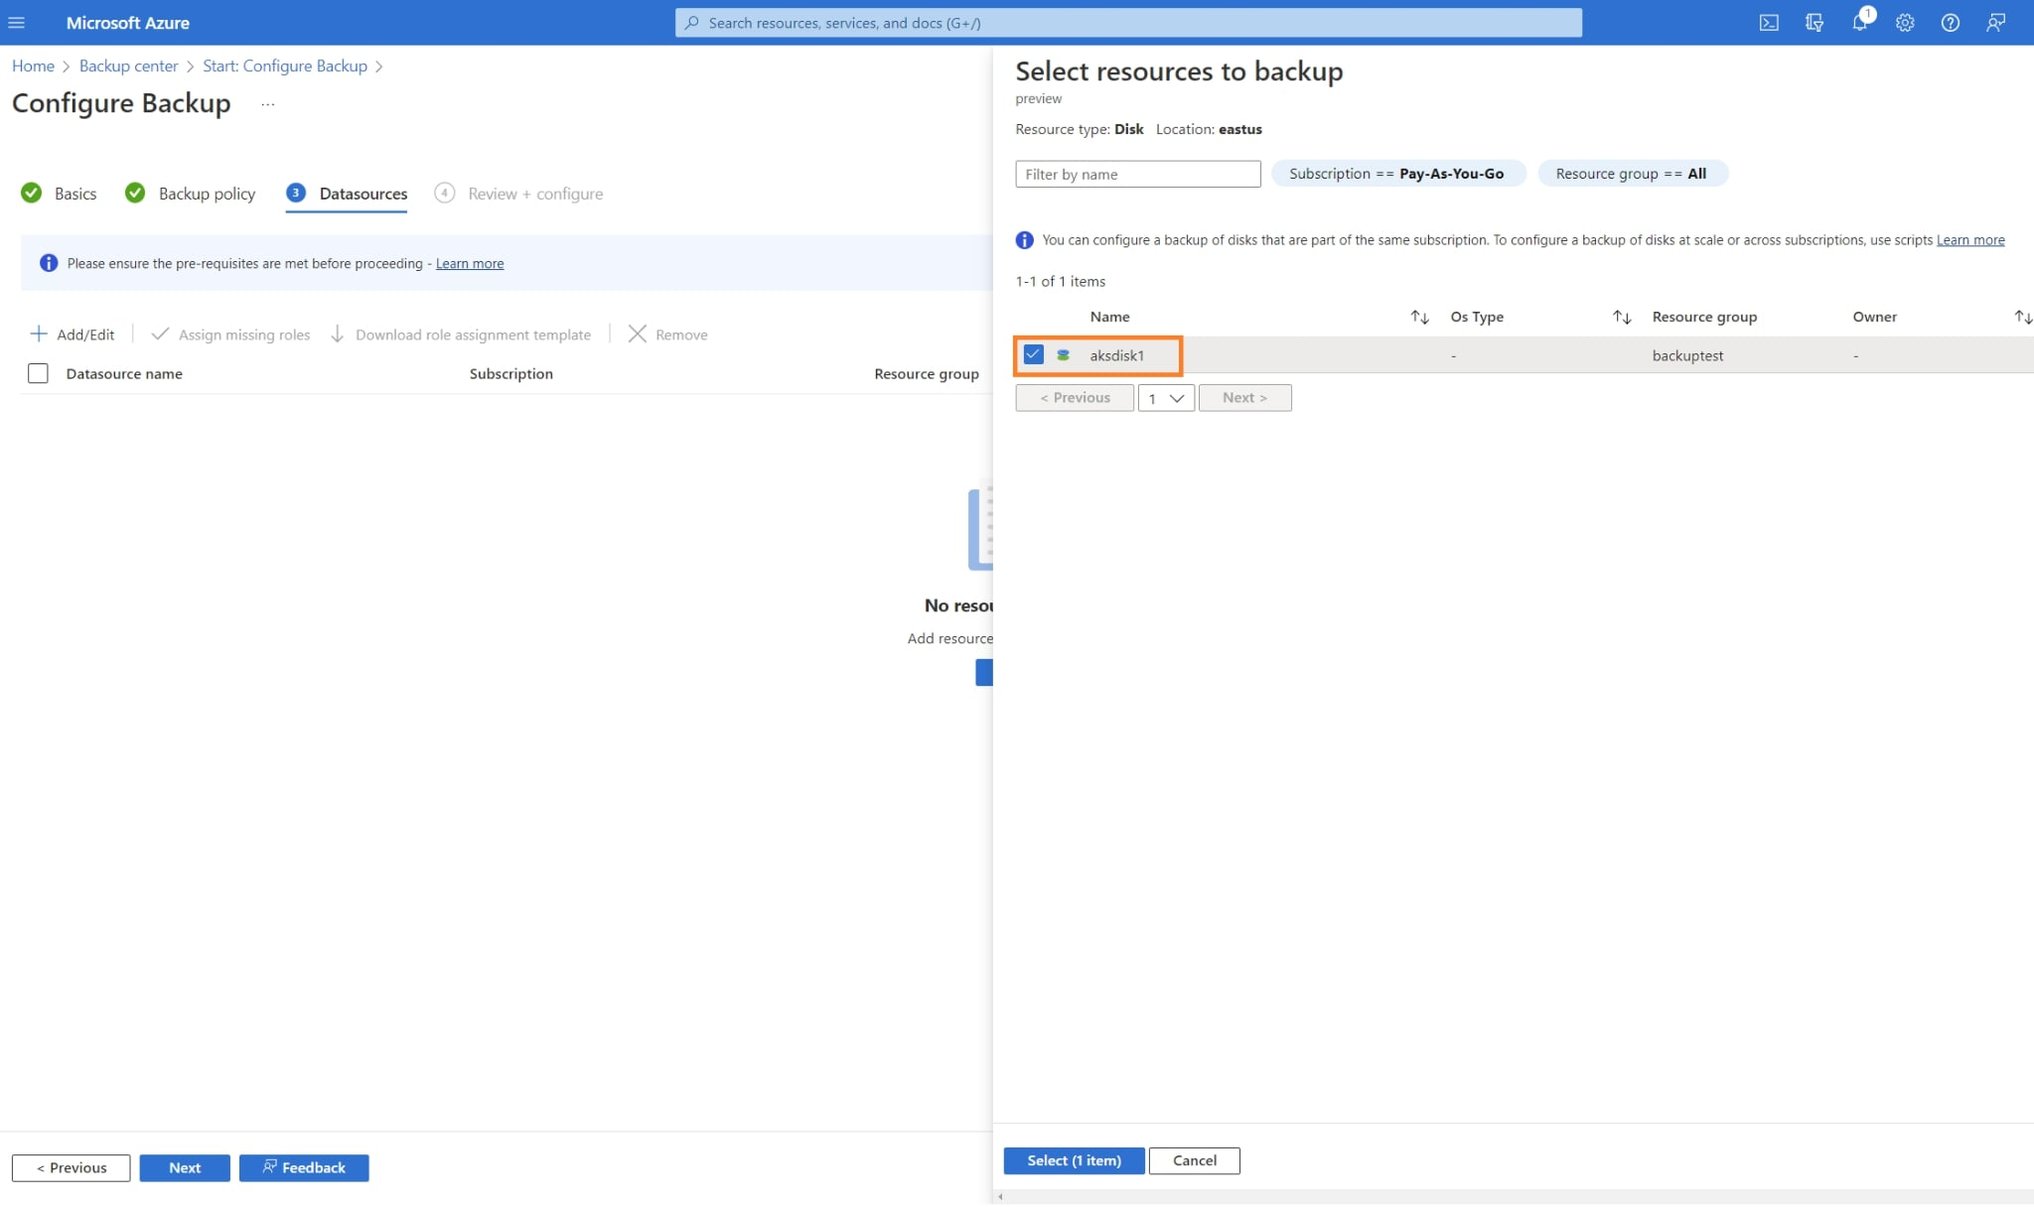Open the Backup center breadcrumb link
The image size is (2034, 1207).
tap(128, 66)
